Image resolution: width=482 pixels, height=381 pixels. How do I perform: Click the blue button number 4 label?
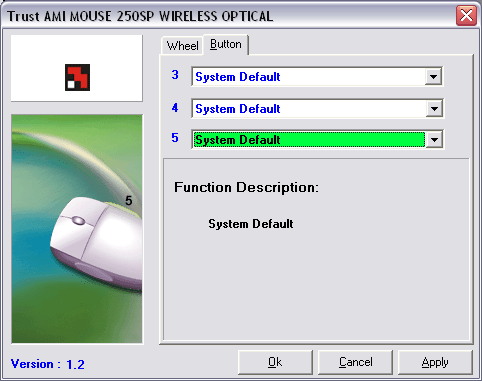point(175,108)
